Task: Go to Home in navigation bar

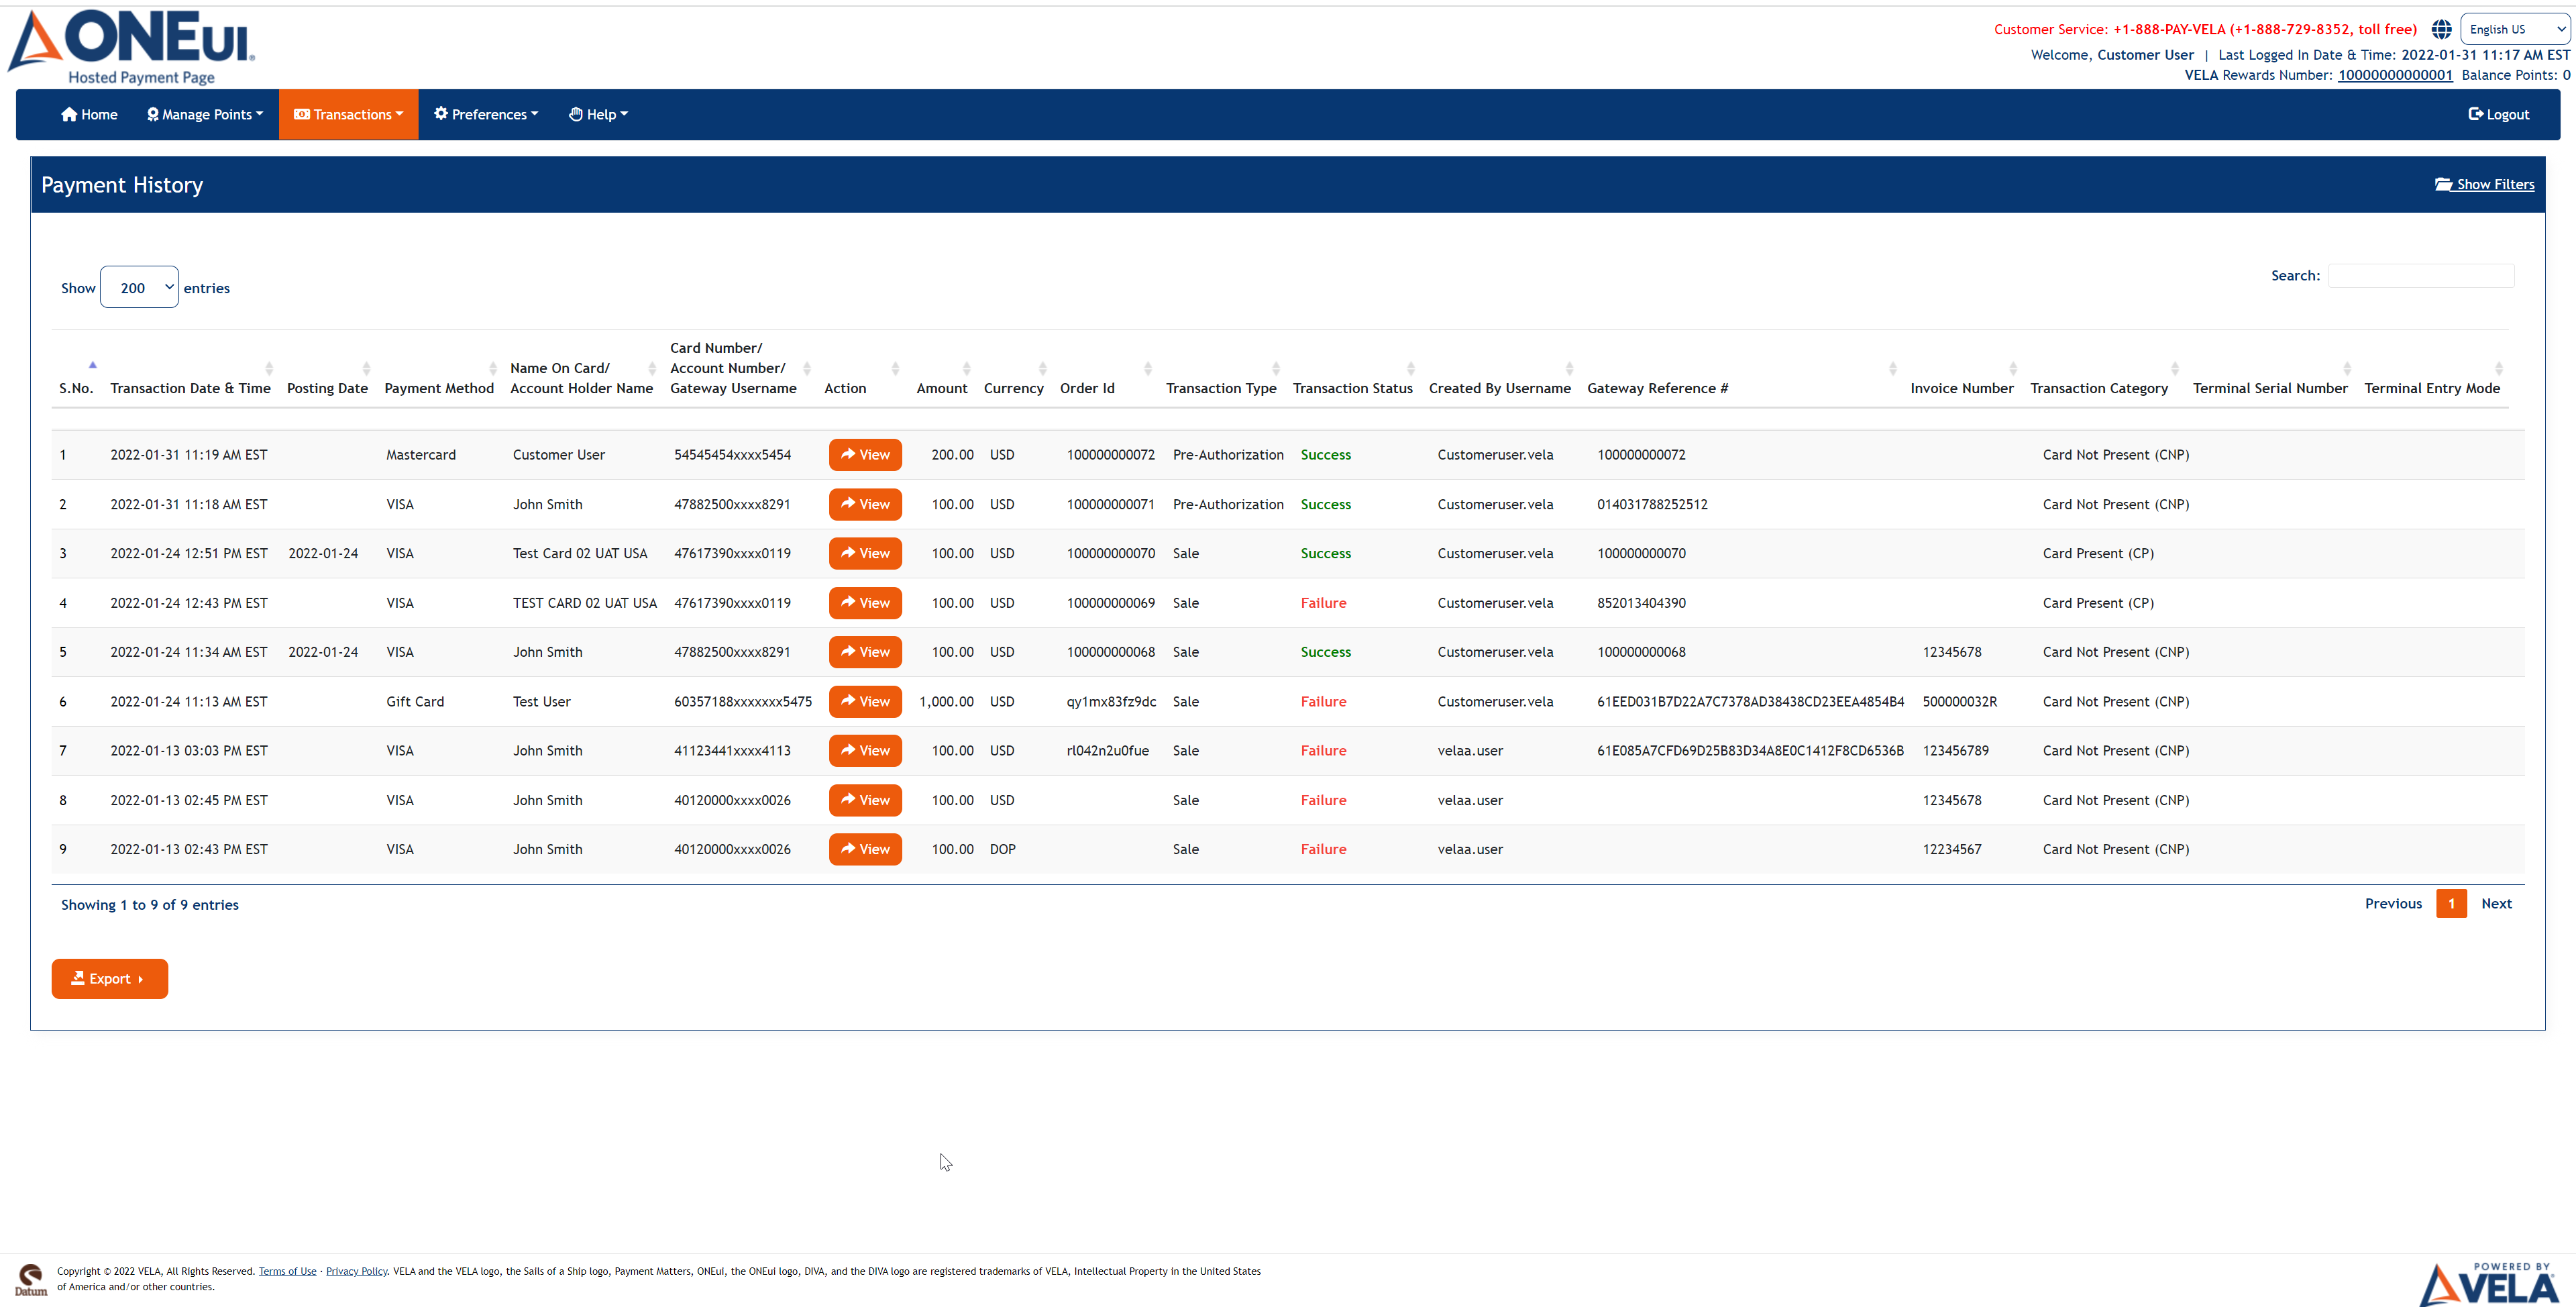Action: pyautogui.click(x=89, y=114)
